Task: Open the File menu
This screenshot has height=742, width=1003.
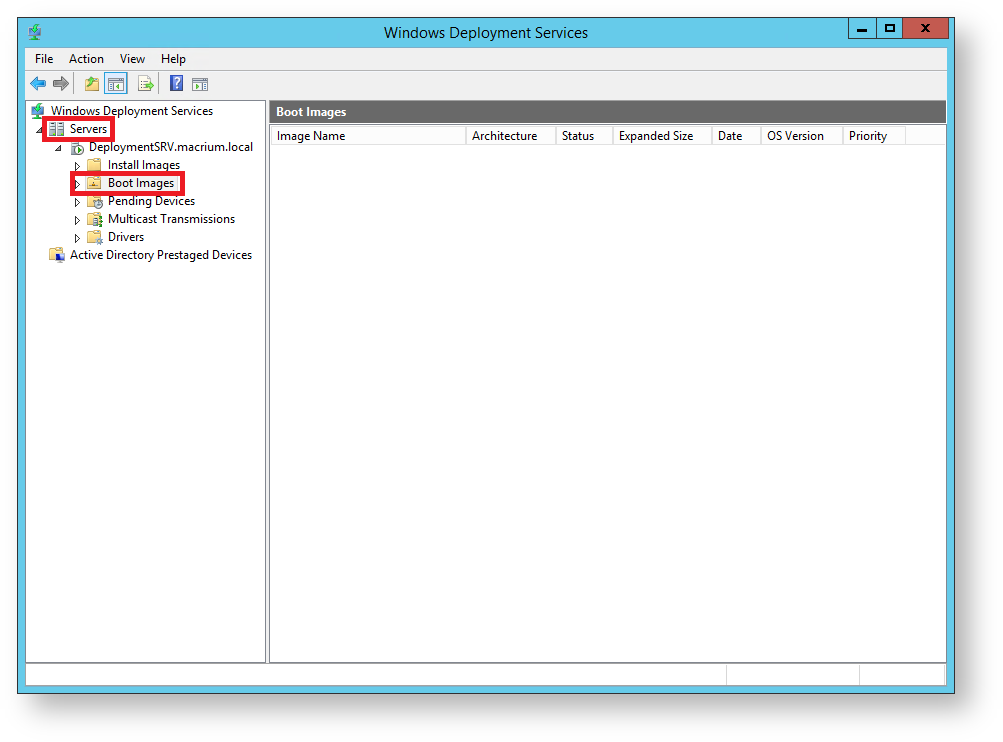Action: [44, 59]
